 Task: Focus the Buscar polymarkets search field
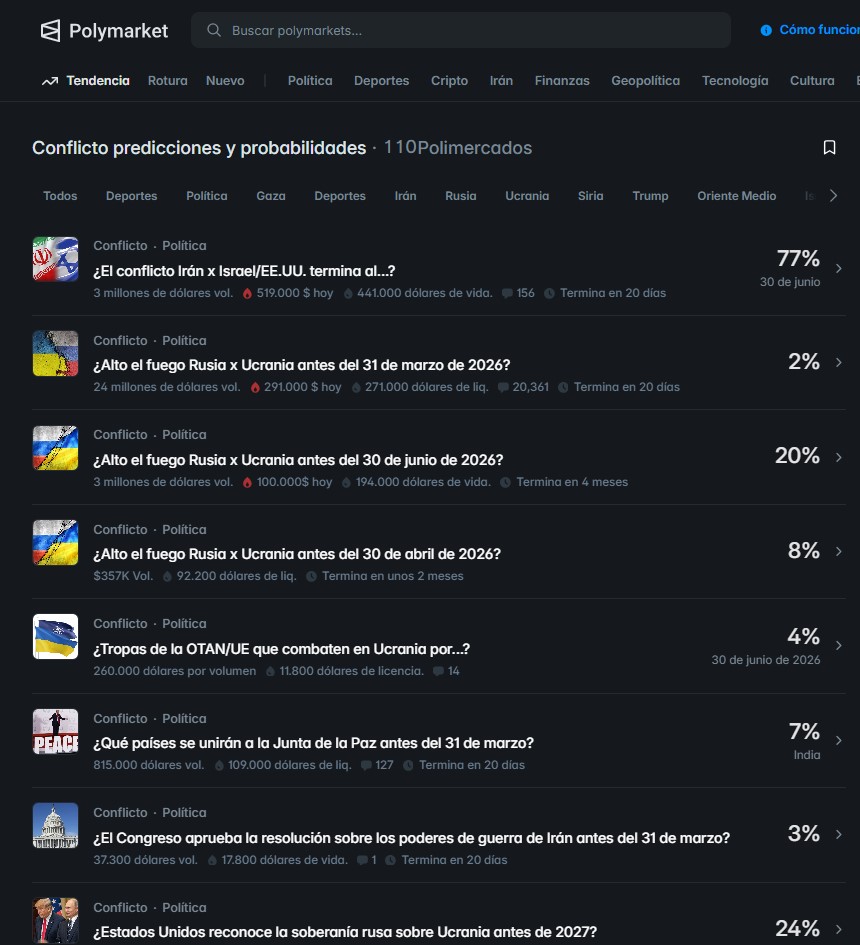click(461, 30)
